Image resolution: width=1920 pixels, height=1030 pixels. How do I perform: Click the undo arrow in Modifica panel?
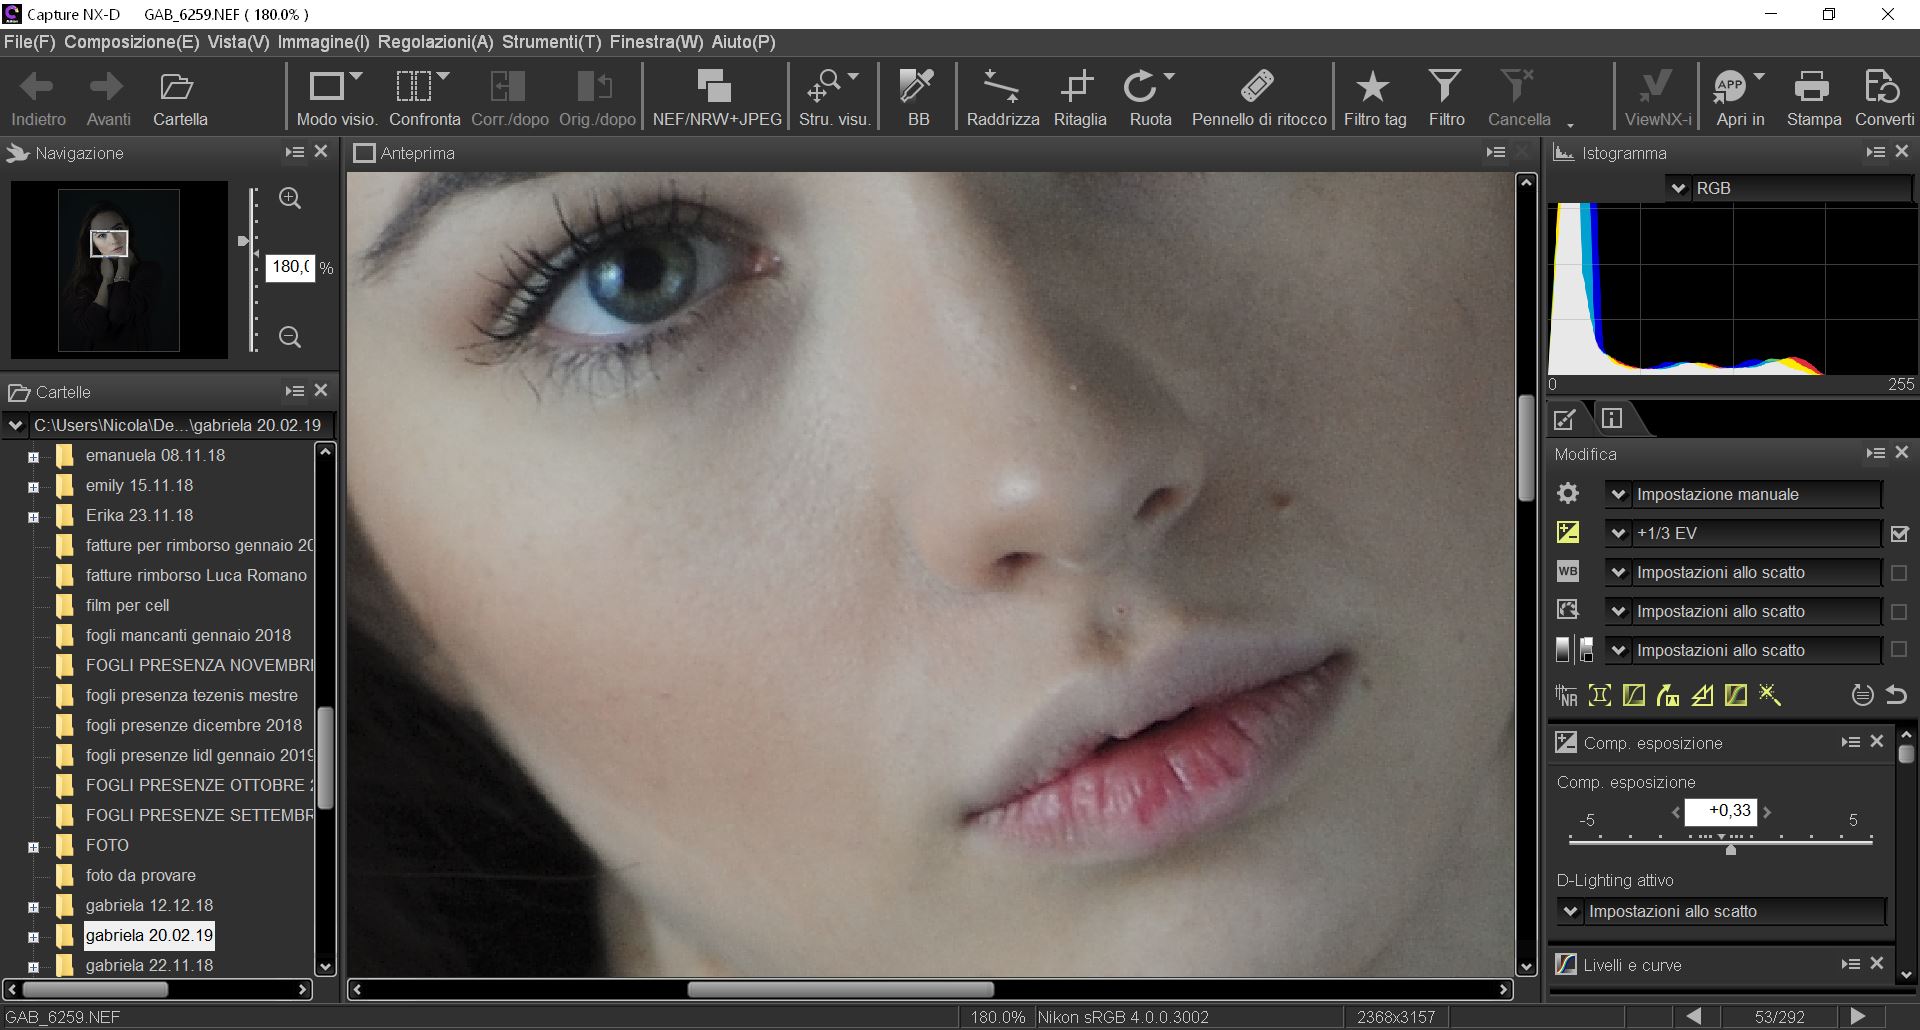pyautogui.click(x=1896, y=695)
